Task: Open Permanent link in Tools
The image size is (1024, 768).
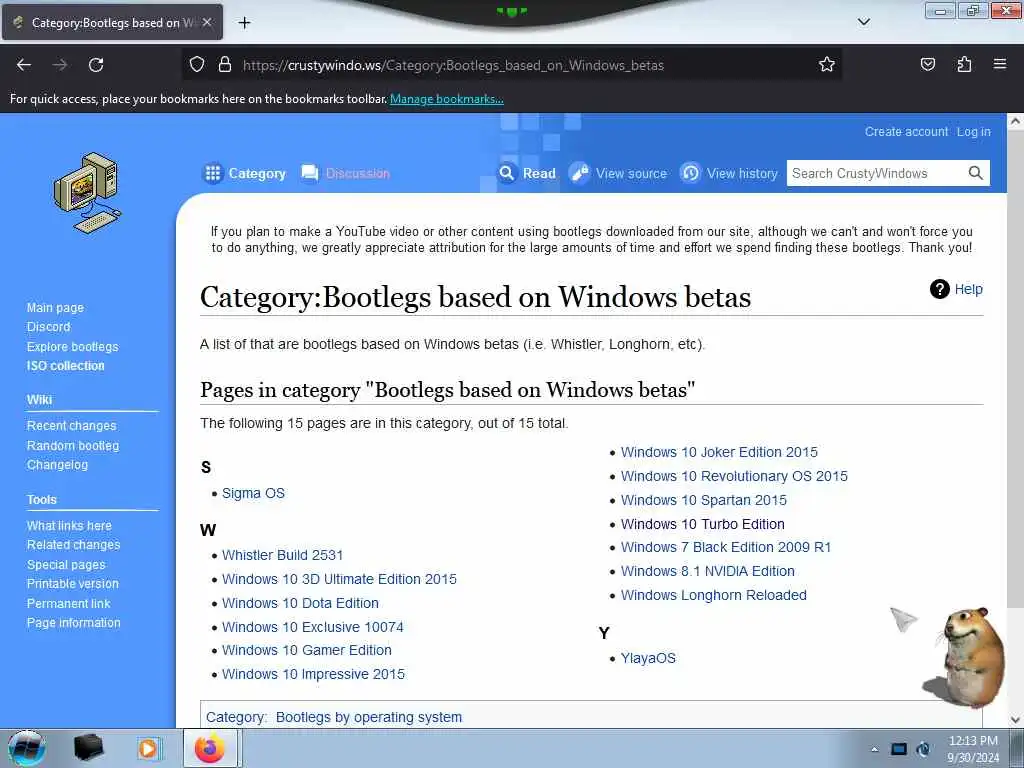Action: click(x=69, y=603)
